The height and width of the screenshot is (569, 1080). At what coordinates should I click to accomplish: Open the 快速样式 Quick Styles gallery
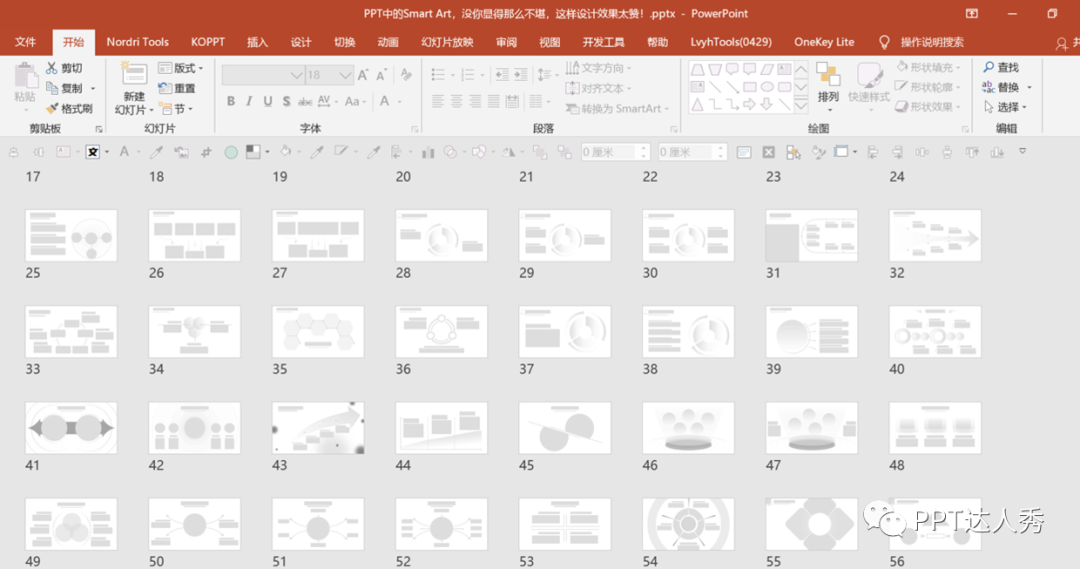(x=869, y=86)
